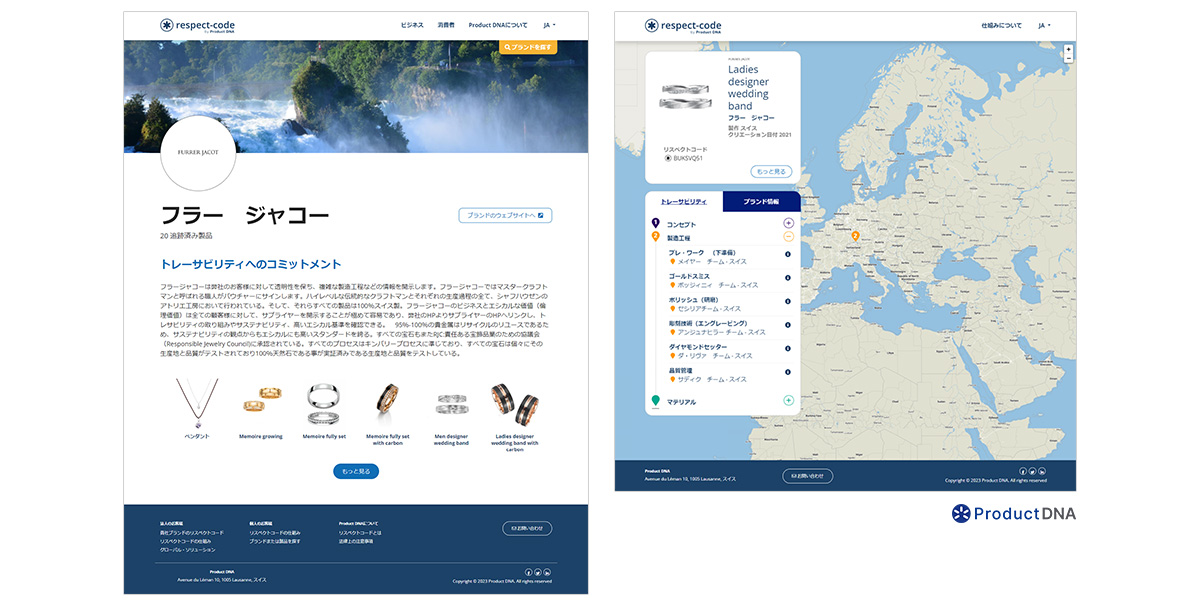Select the トレーサビリティへのコミットメント heading

[x=251, y=264]
